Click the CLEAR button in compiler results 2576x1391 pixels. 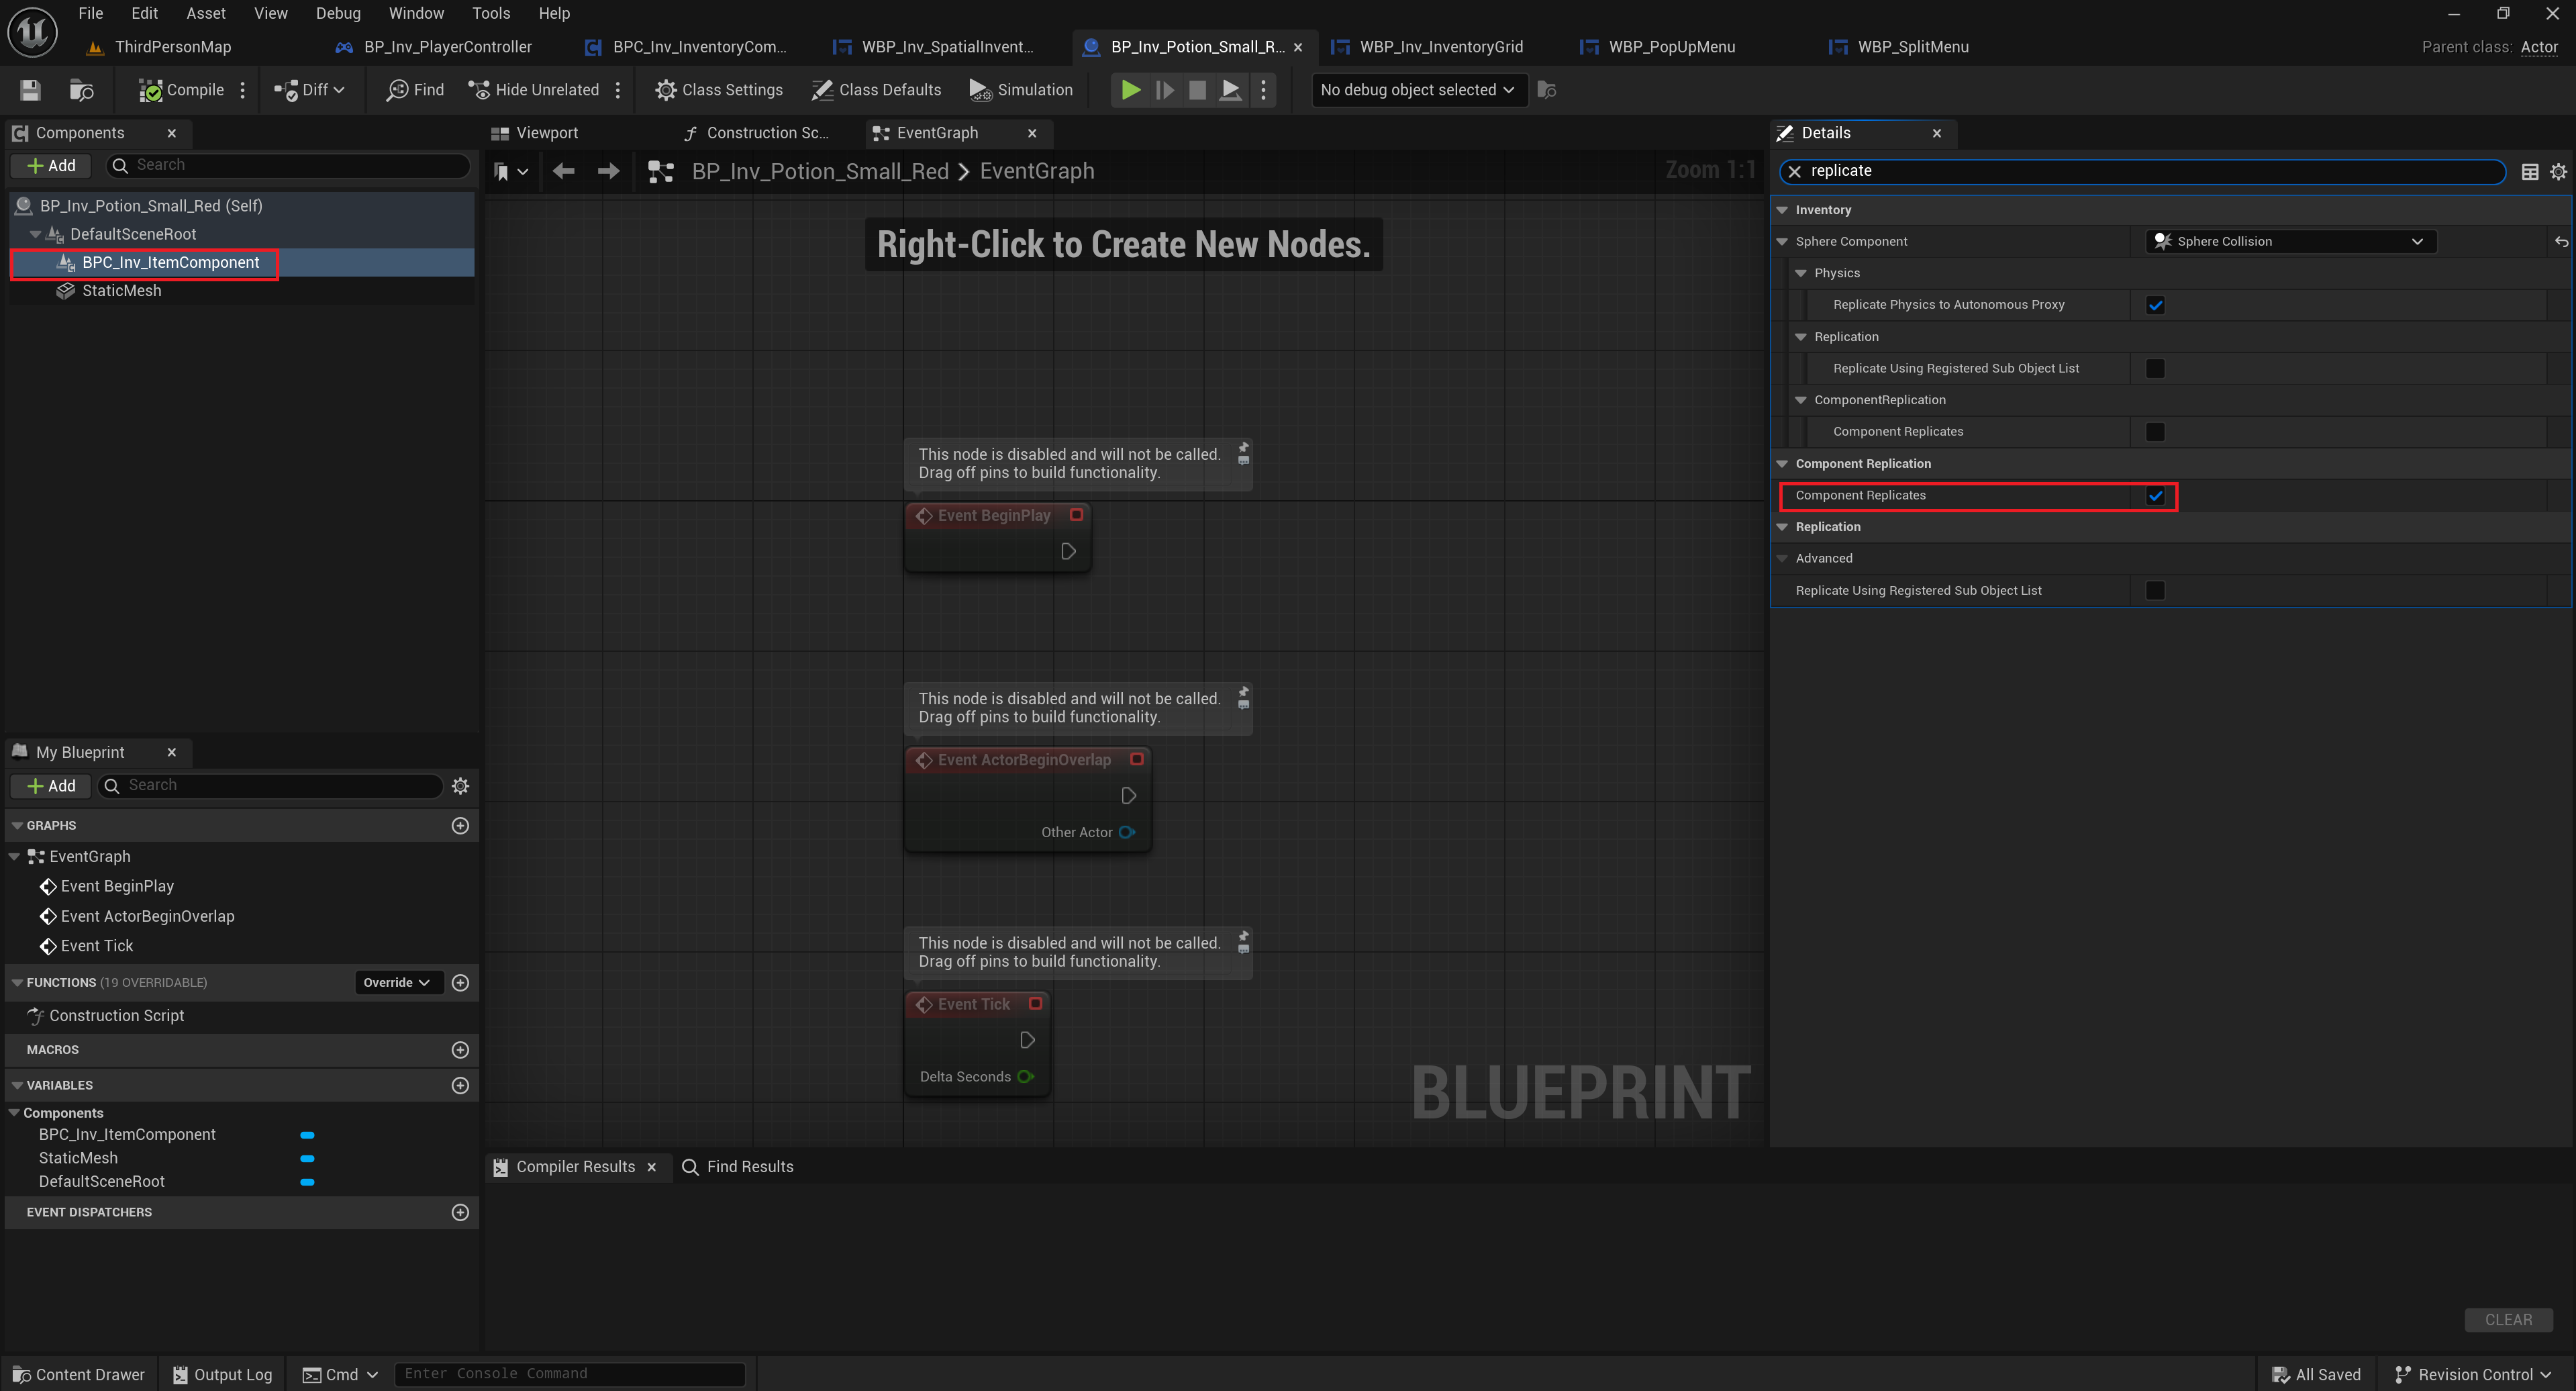click(x=2508, y=1319)
